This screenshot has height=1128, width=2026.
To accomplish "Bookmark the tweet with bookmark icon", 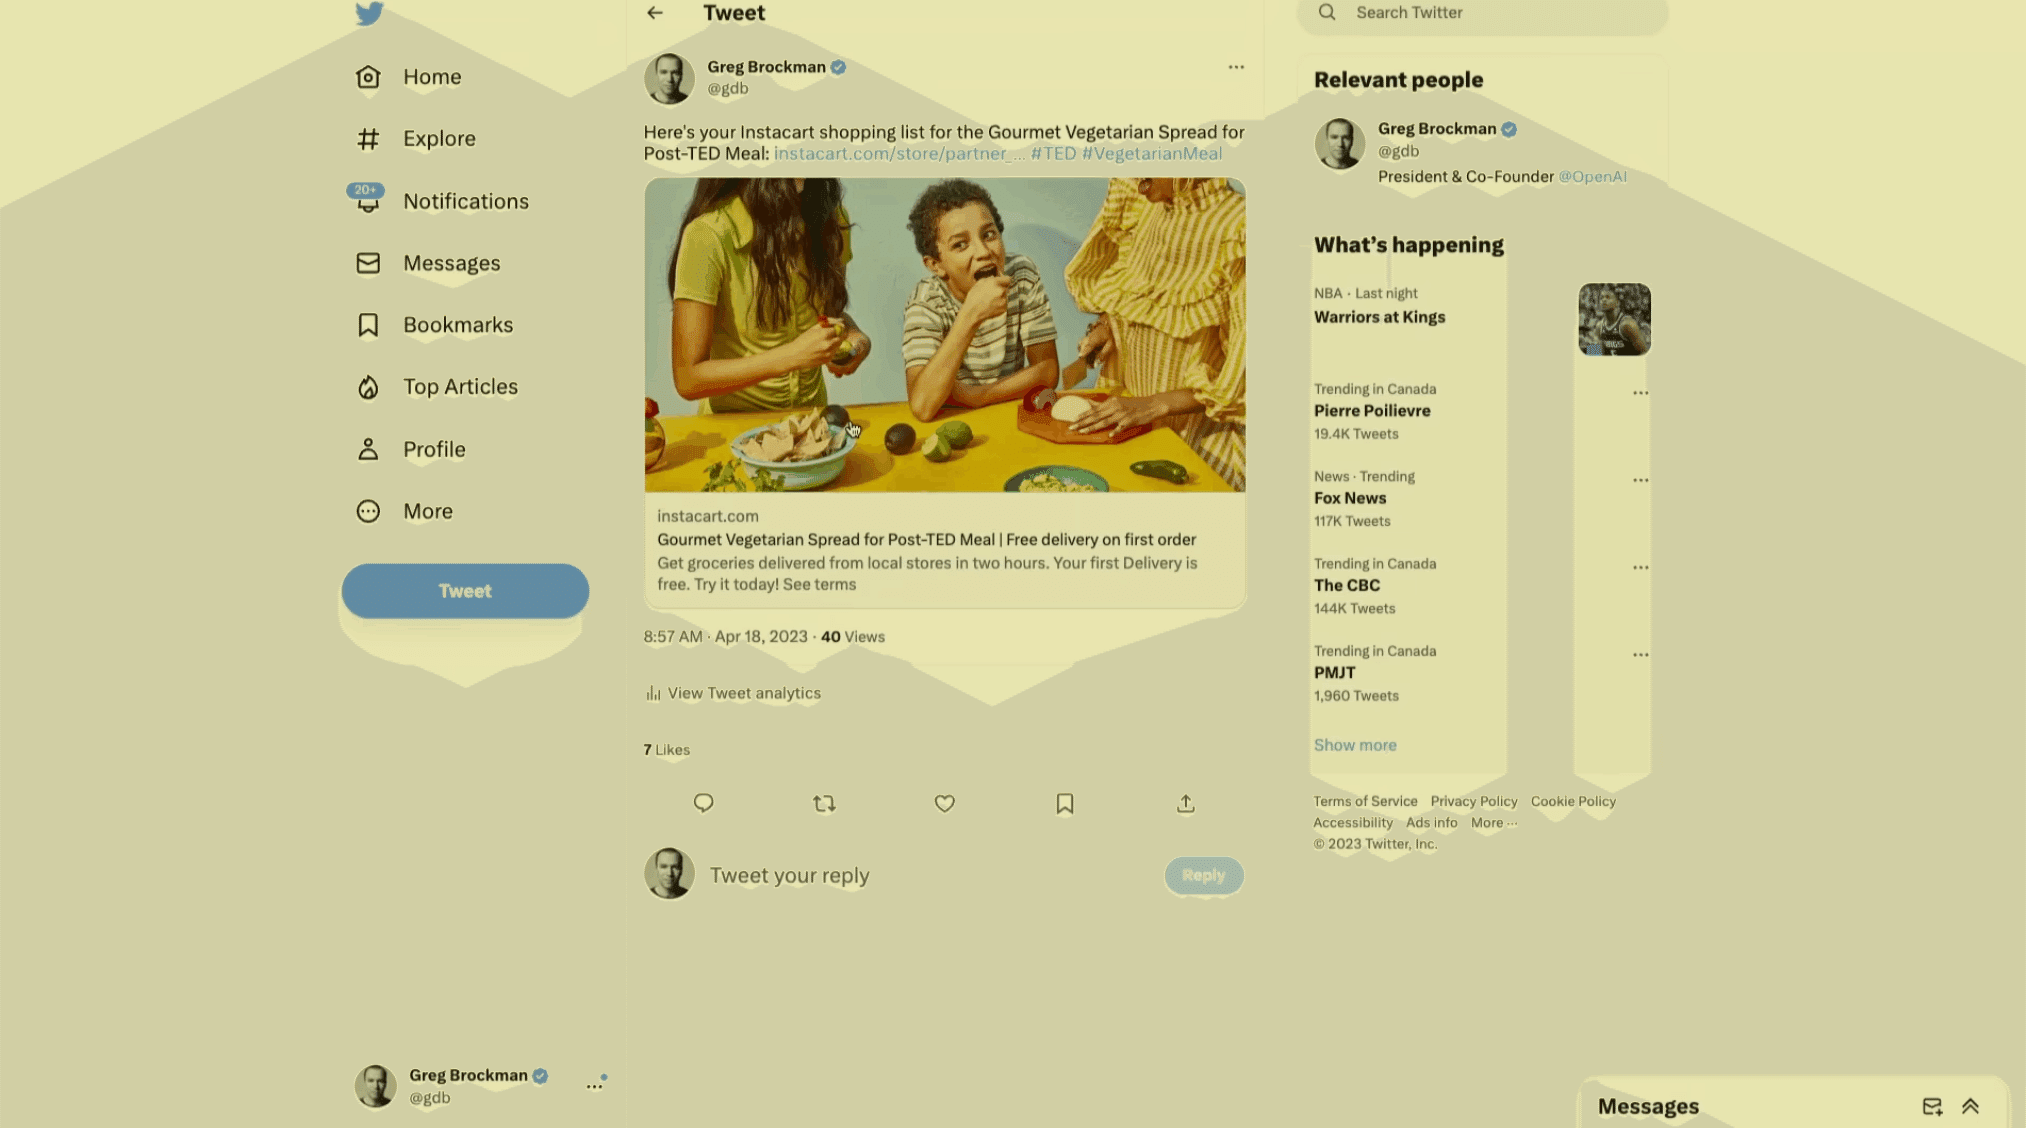I will [1065, 803].
